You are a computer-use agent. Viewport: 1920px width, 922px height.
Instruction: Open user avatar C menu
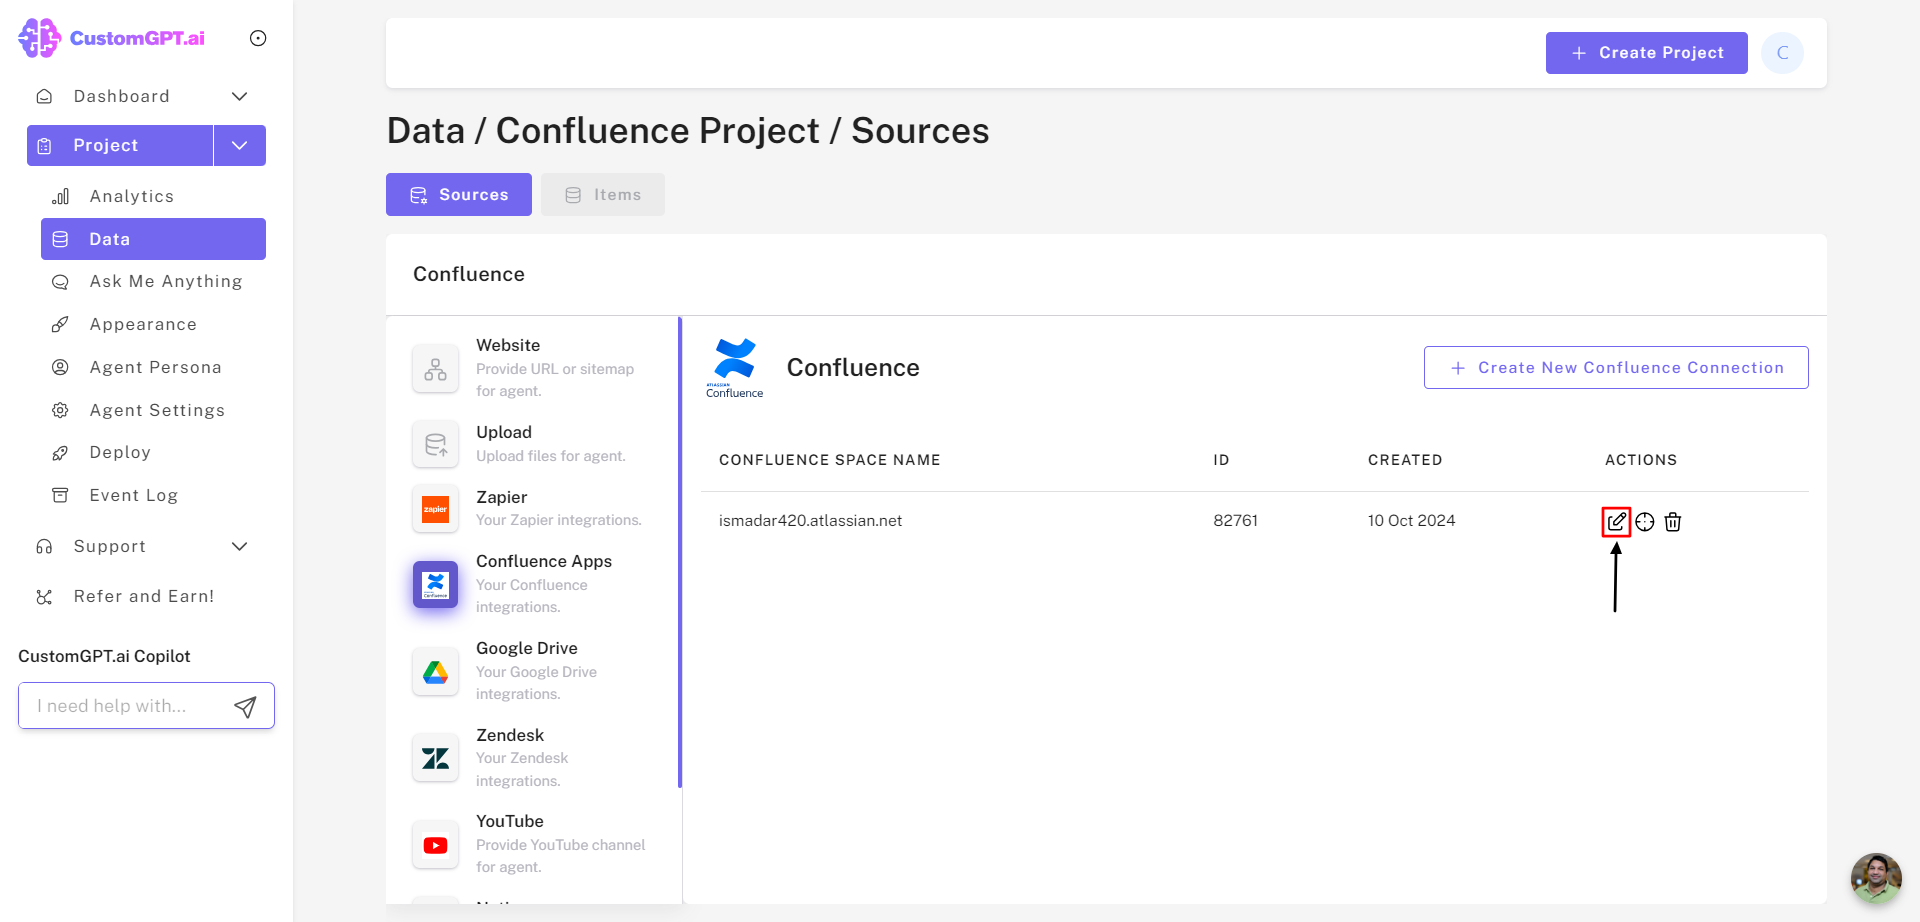click(x=1783, y=53)
